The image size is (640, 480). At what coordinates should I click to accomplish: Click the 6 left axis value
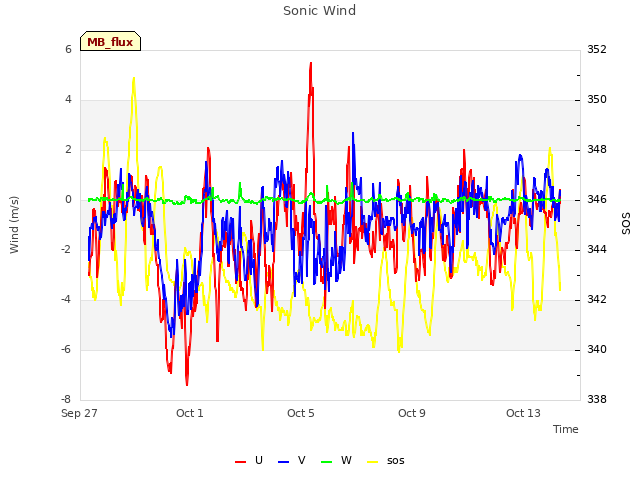coord(68,49)
